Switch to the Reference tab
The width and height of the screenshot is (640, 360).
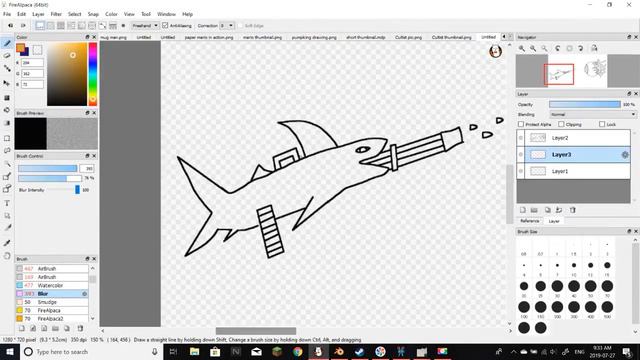(530, 221)
